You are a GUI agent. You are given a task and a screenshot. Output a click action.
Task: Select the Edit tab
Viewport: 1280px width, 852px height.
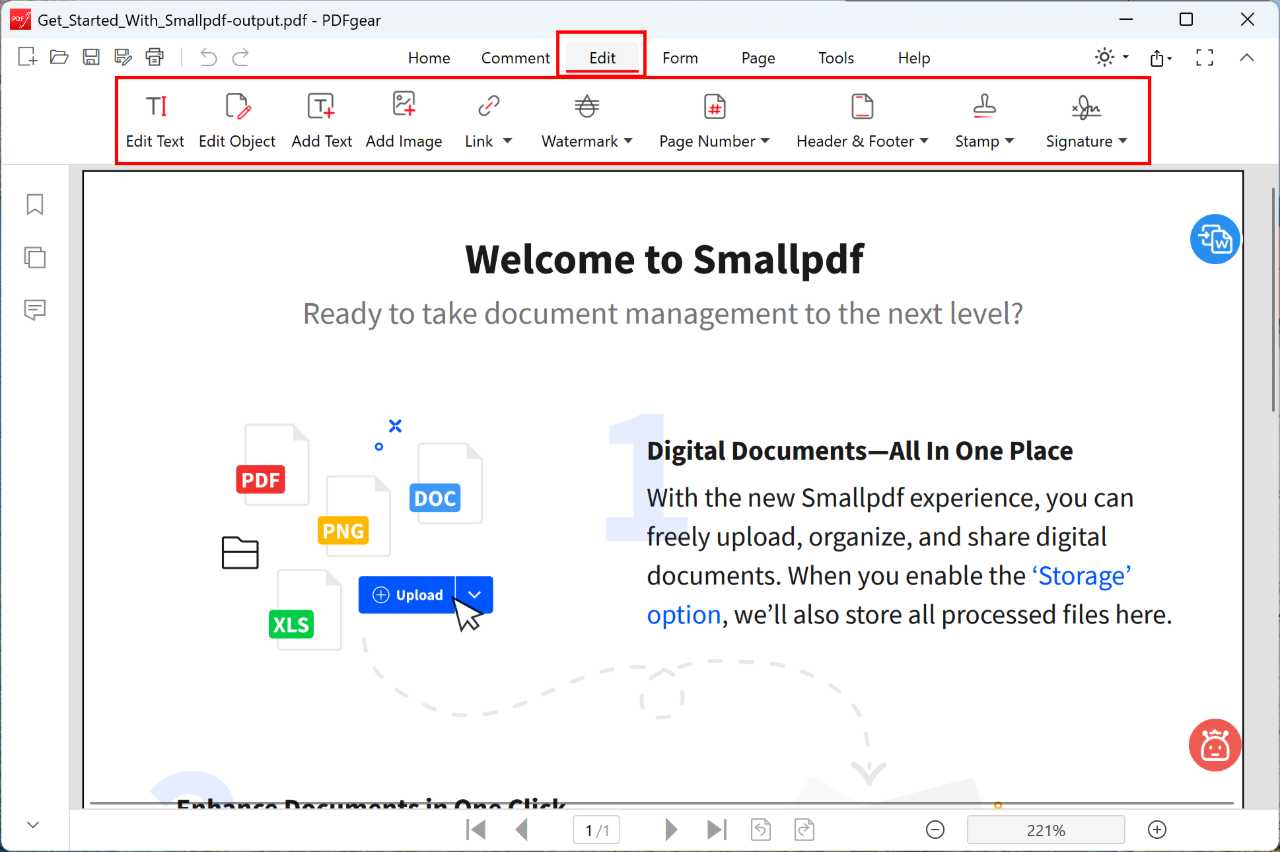pyautogui.click(x=602, y=58)
